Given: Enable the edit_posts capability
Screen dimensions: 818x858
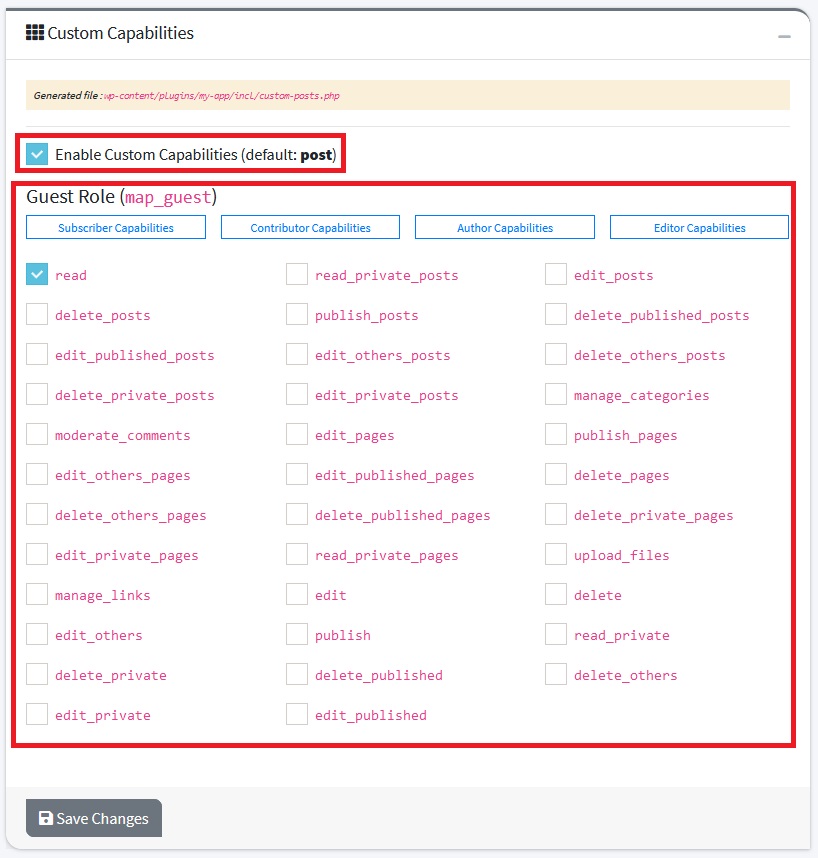Looking at the screenshot, I should pyautogui.click(x=556, y=275).
